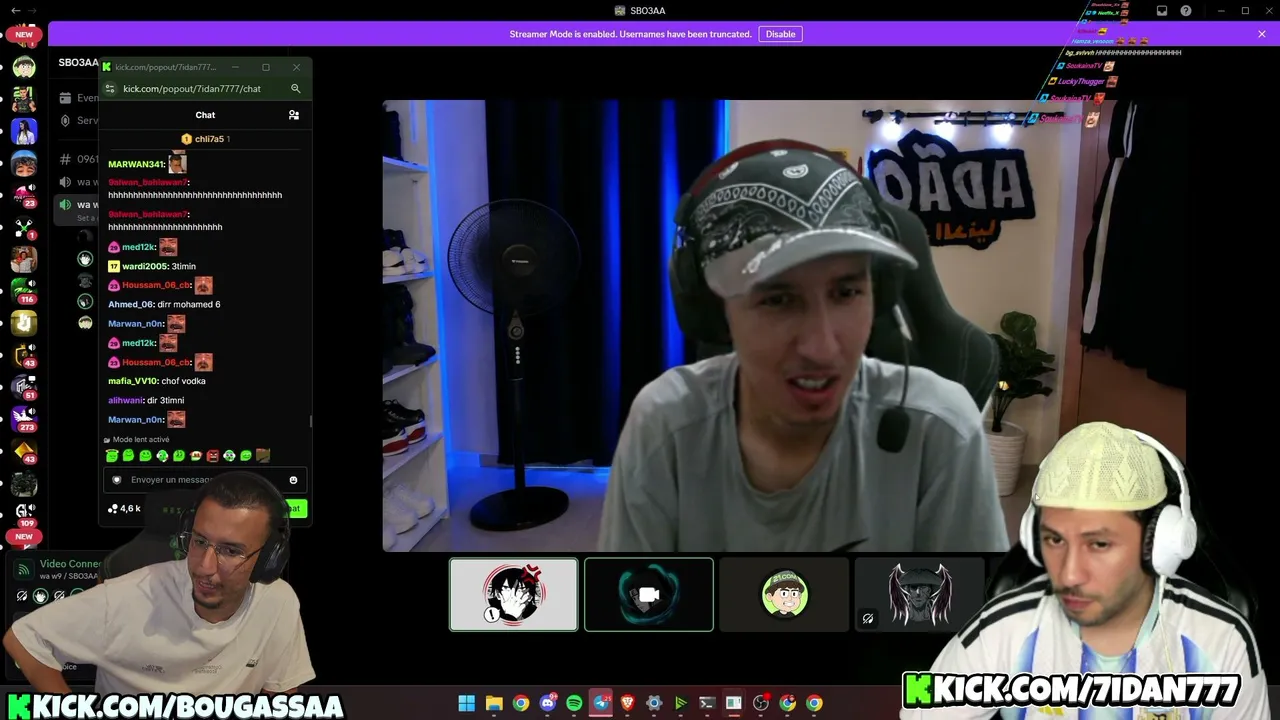Screen dimensions: 1280x720
Task: Open the server with the 51 badge
Action: point(24,386)
